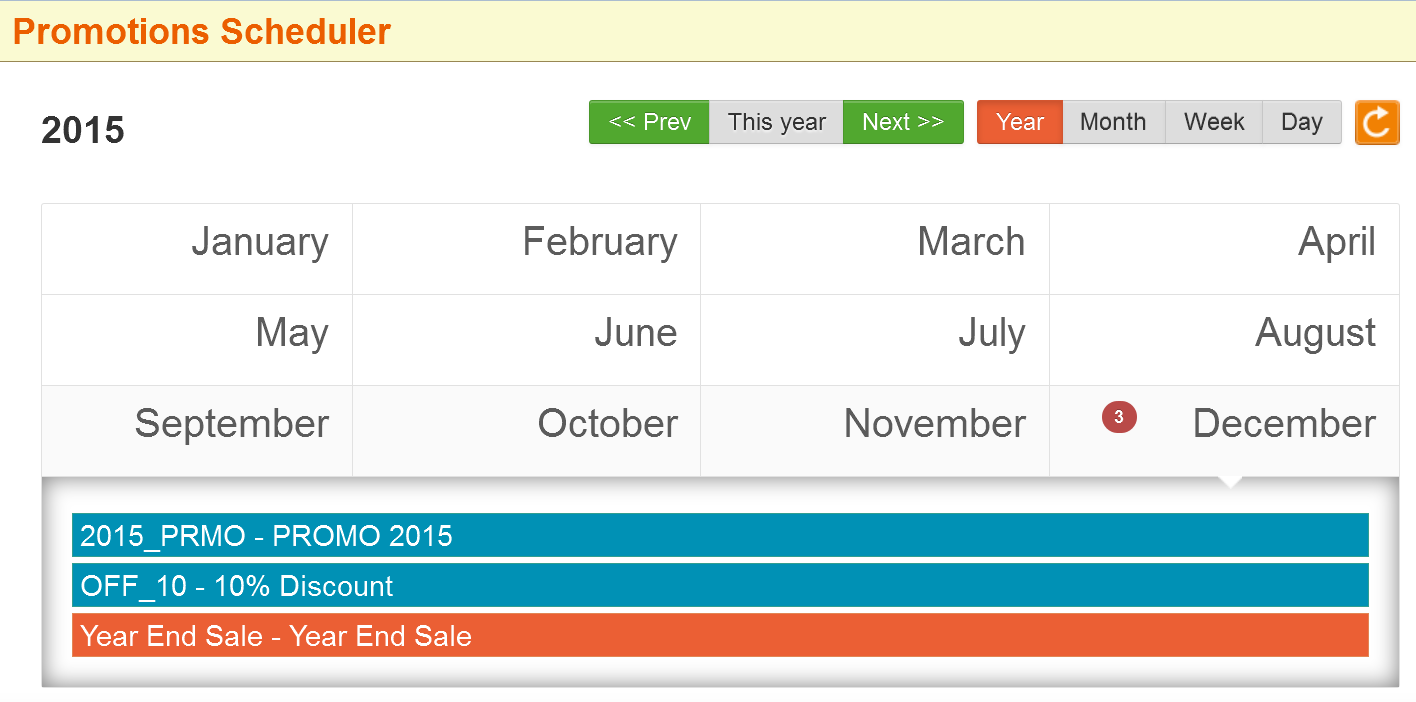Click the orange refresh icon button

(1377, 122)
